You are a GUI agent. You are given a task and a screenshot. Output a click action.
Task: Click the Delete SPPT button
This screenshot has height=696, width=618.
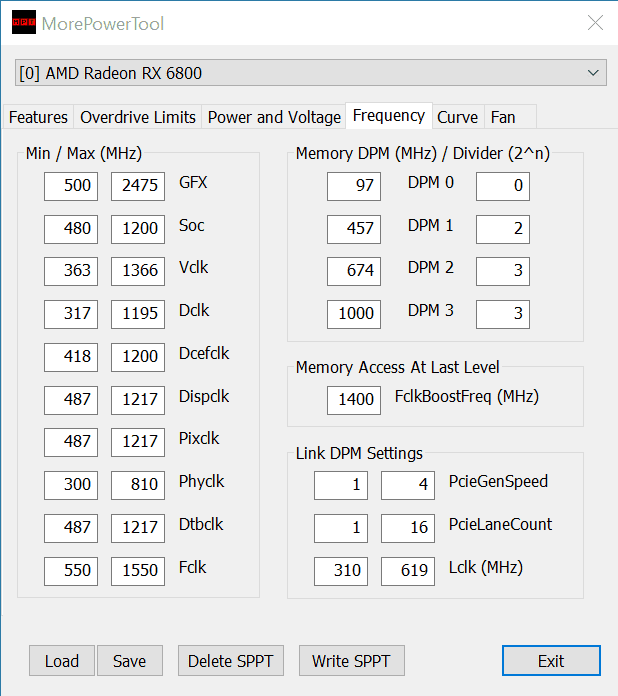(231, 660)
